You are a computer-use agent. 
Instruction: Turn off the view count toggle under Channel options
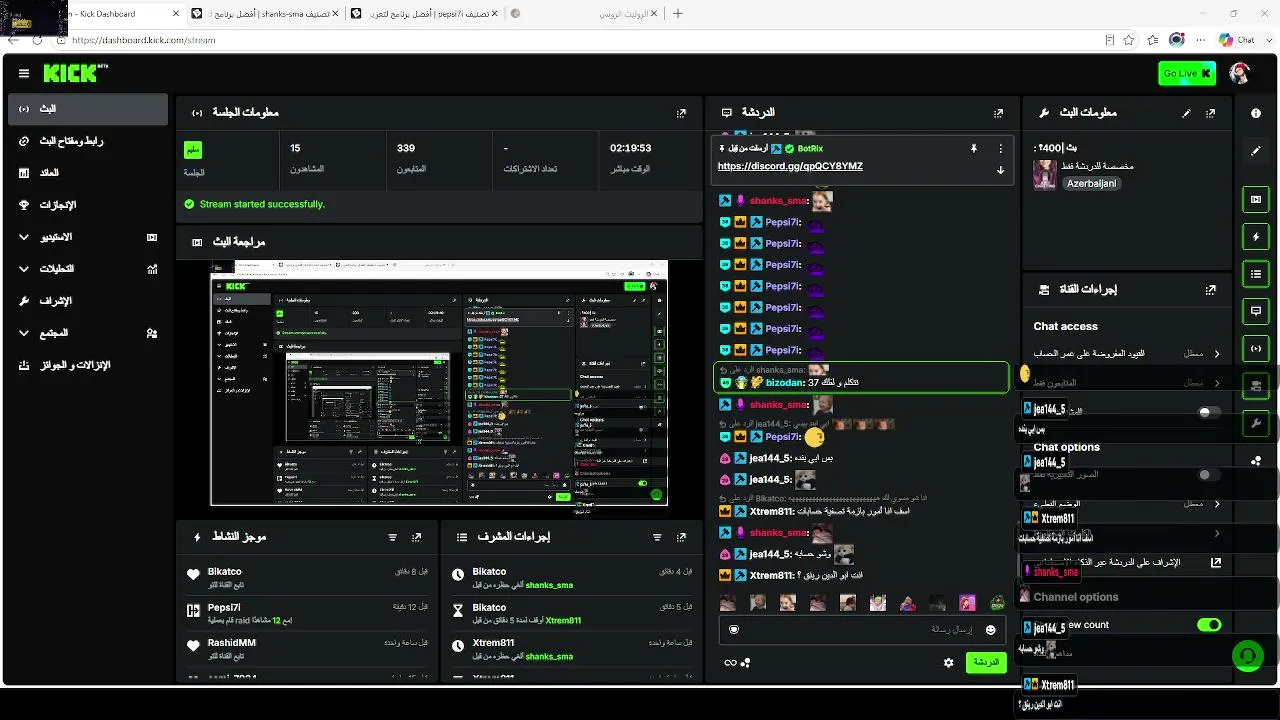[x=1209, y=625]
